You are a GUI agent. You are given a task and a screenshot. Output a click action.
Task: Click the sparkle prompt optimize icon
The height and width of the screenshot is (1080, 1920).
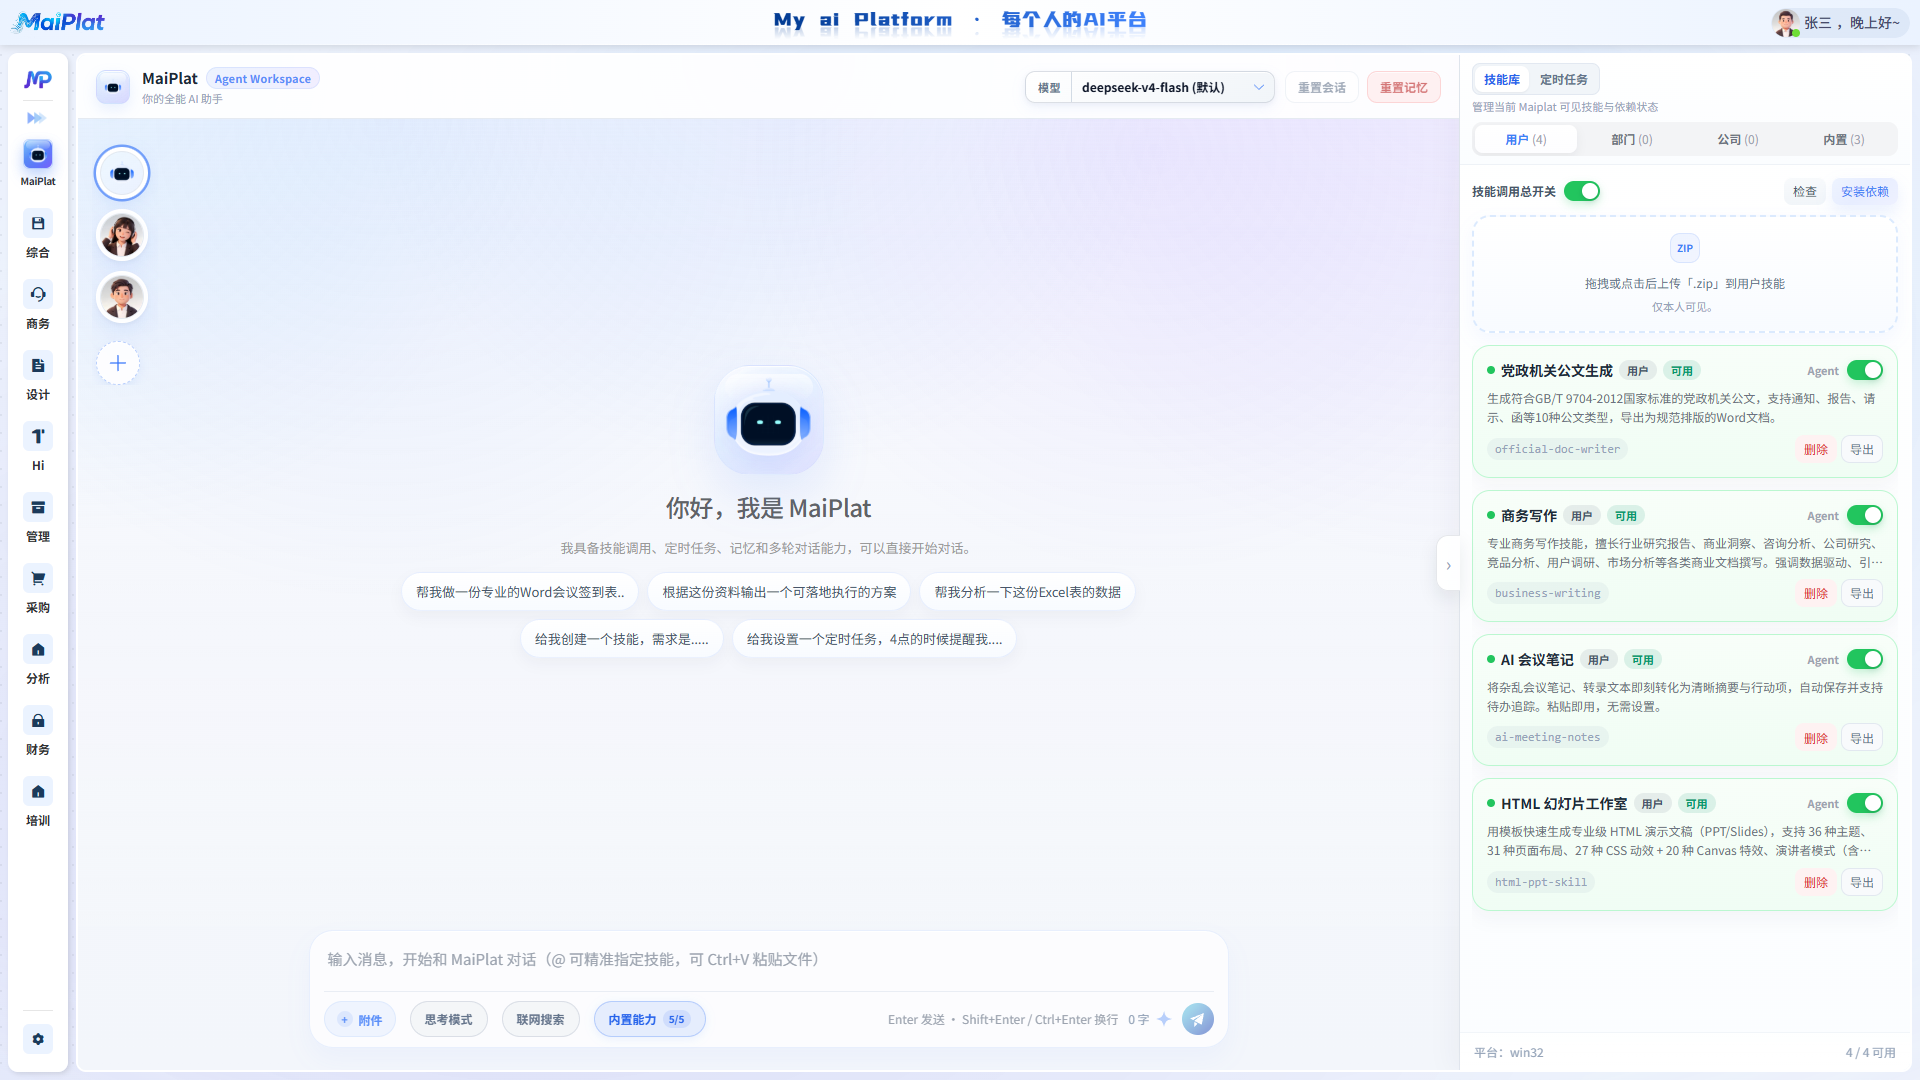(1164, 1019)
